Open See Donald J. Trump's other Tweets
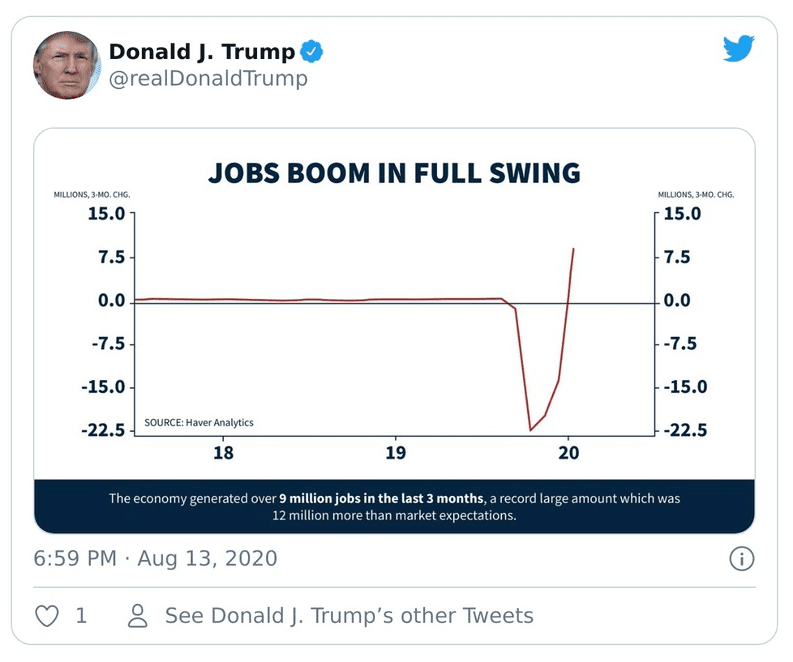Screen dimensions: 793x662 pos(349,615)
